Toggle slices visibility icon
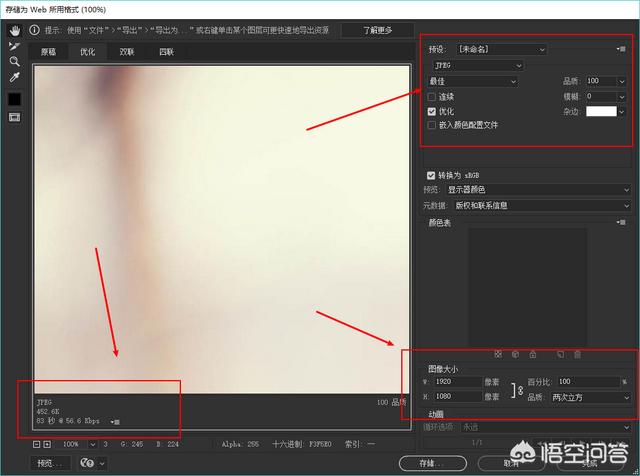Viewport: 640px width, 476px height. (x=14, y=117)
